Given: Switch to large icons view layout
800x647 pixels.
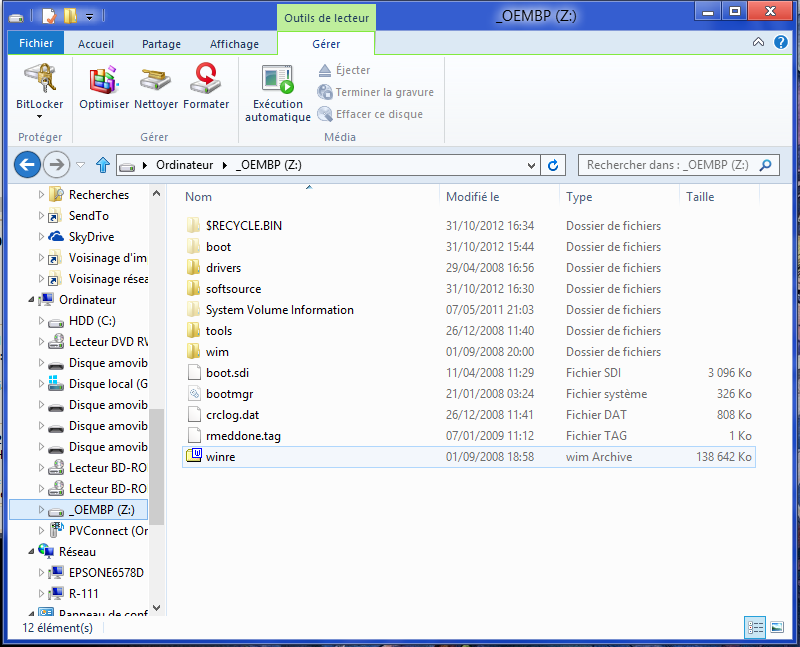Looking at the screenshot, I should click(777, 627).
